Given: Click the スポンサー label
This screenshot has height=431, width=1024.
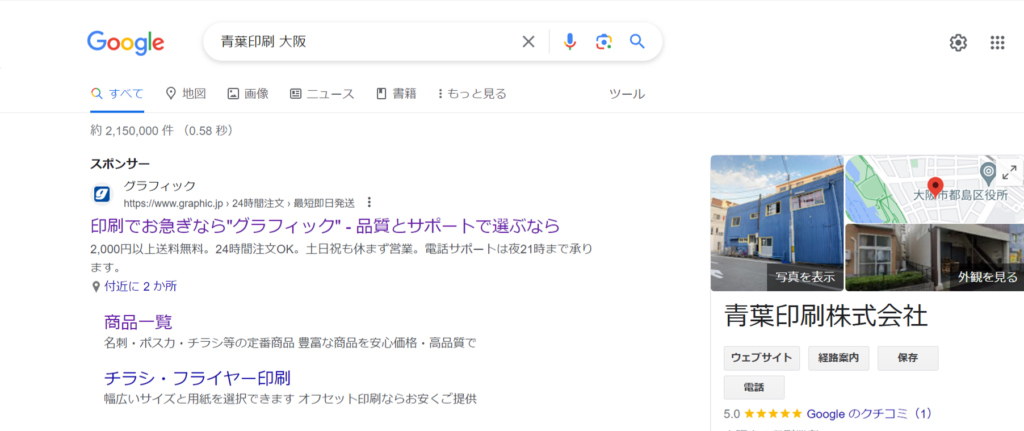Looking at the screenshot, I should tap(120, 164).
